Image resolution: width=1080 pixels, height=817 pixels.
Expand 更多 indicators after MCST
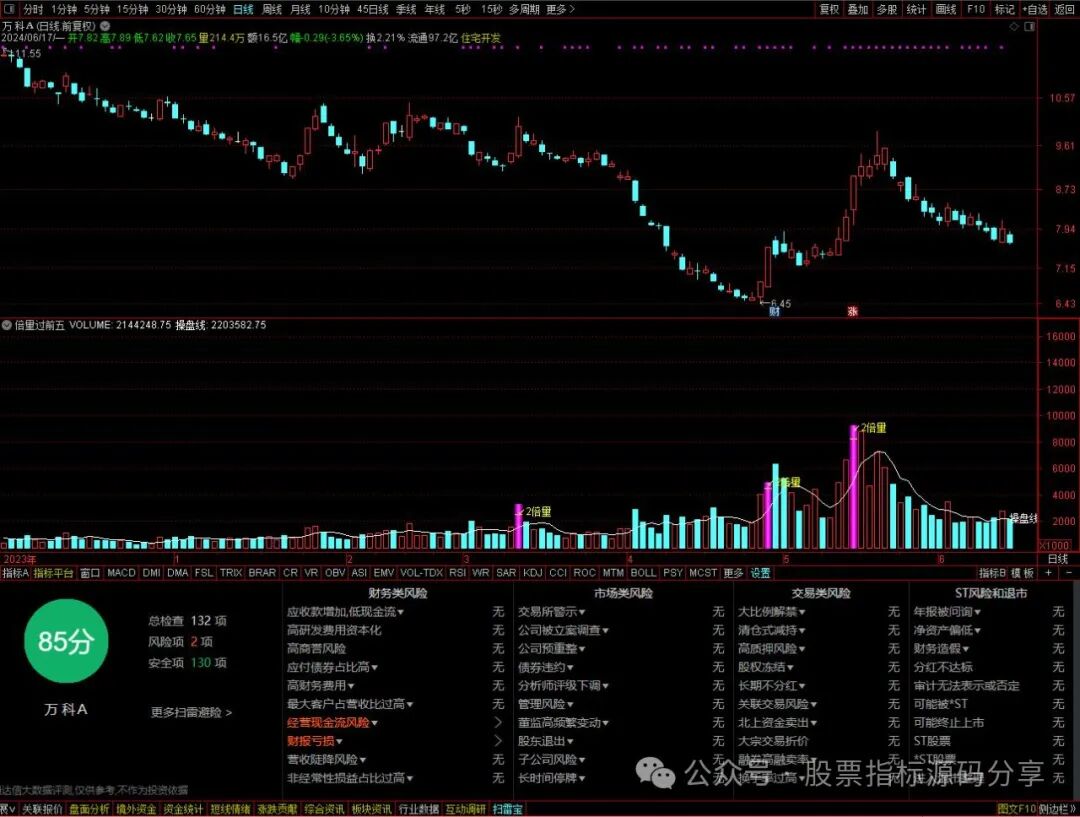(734, 572)
